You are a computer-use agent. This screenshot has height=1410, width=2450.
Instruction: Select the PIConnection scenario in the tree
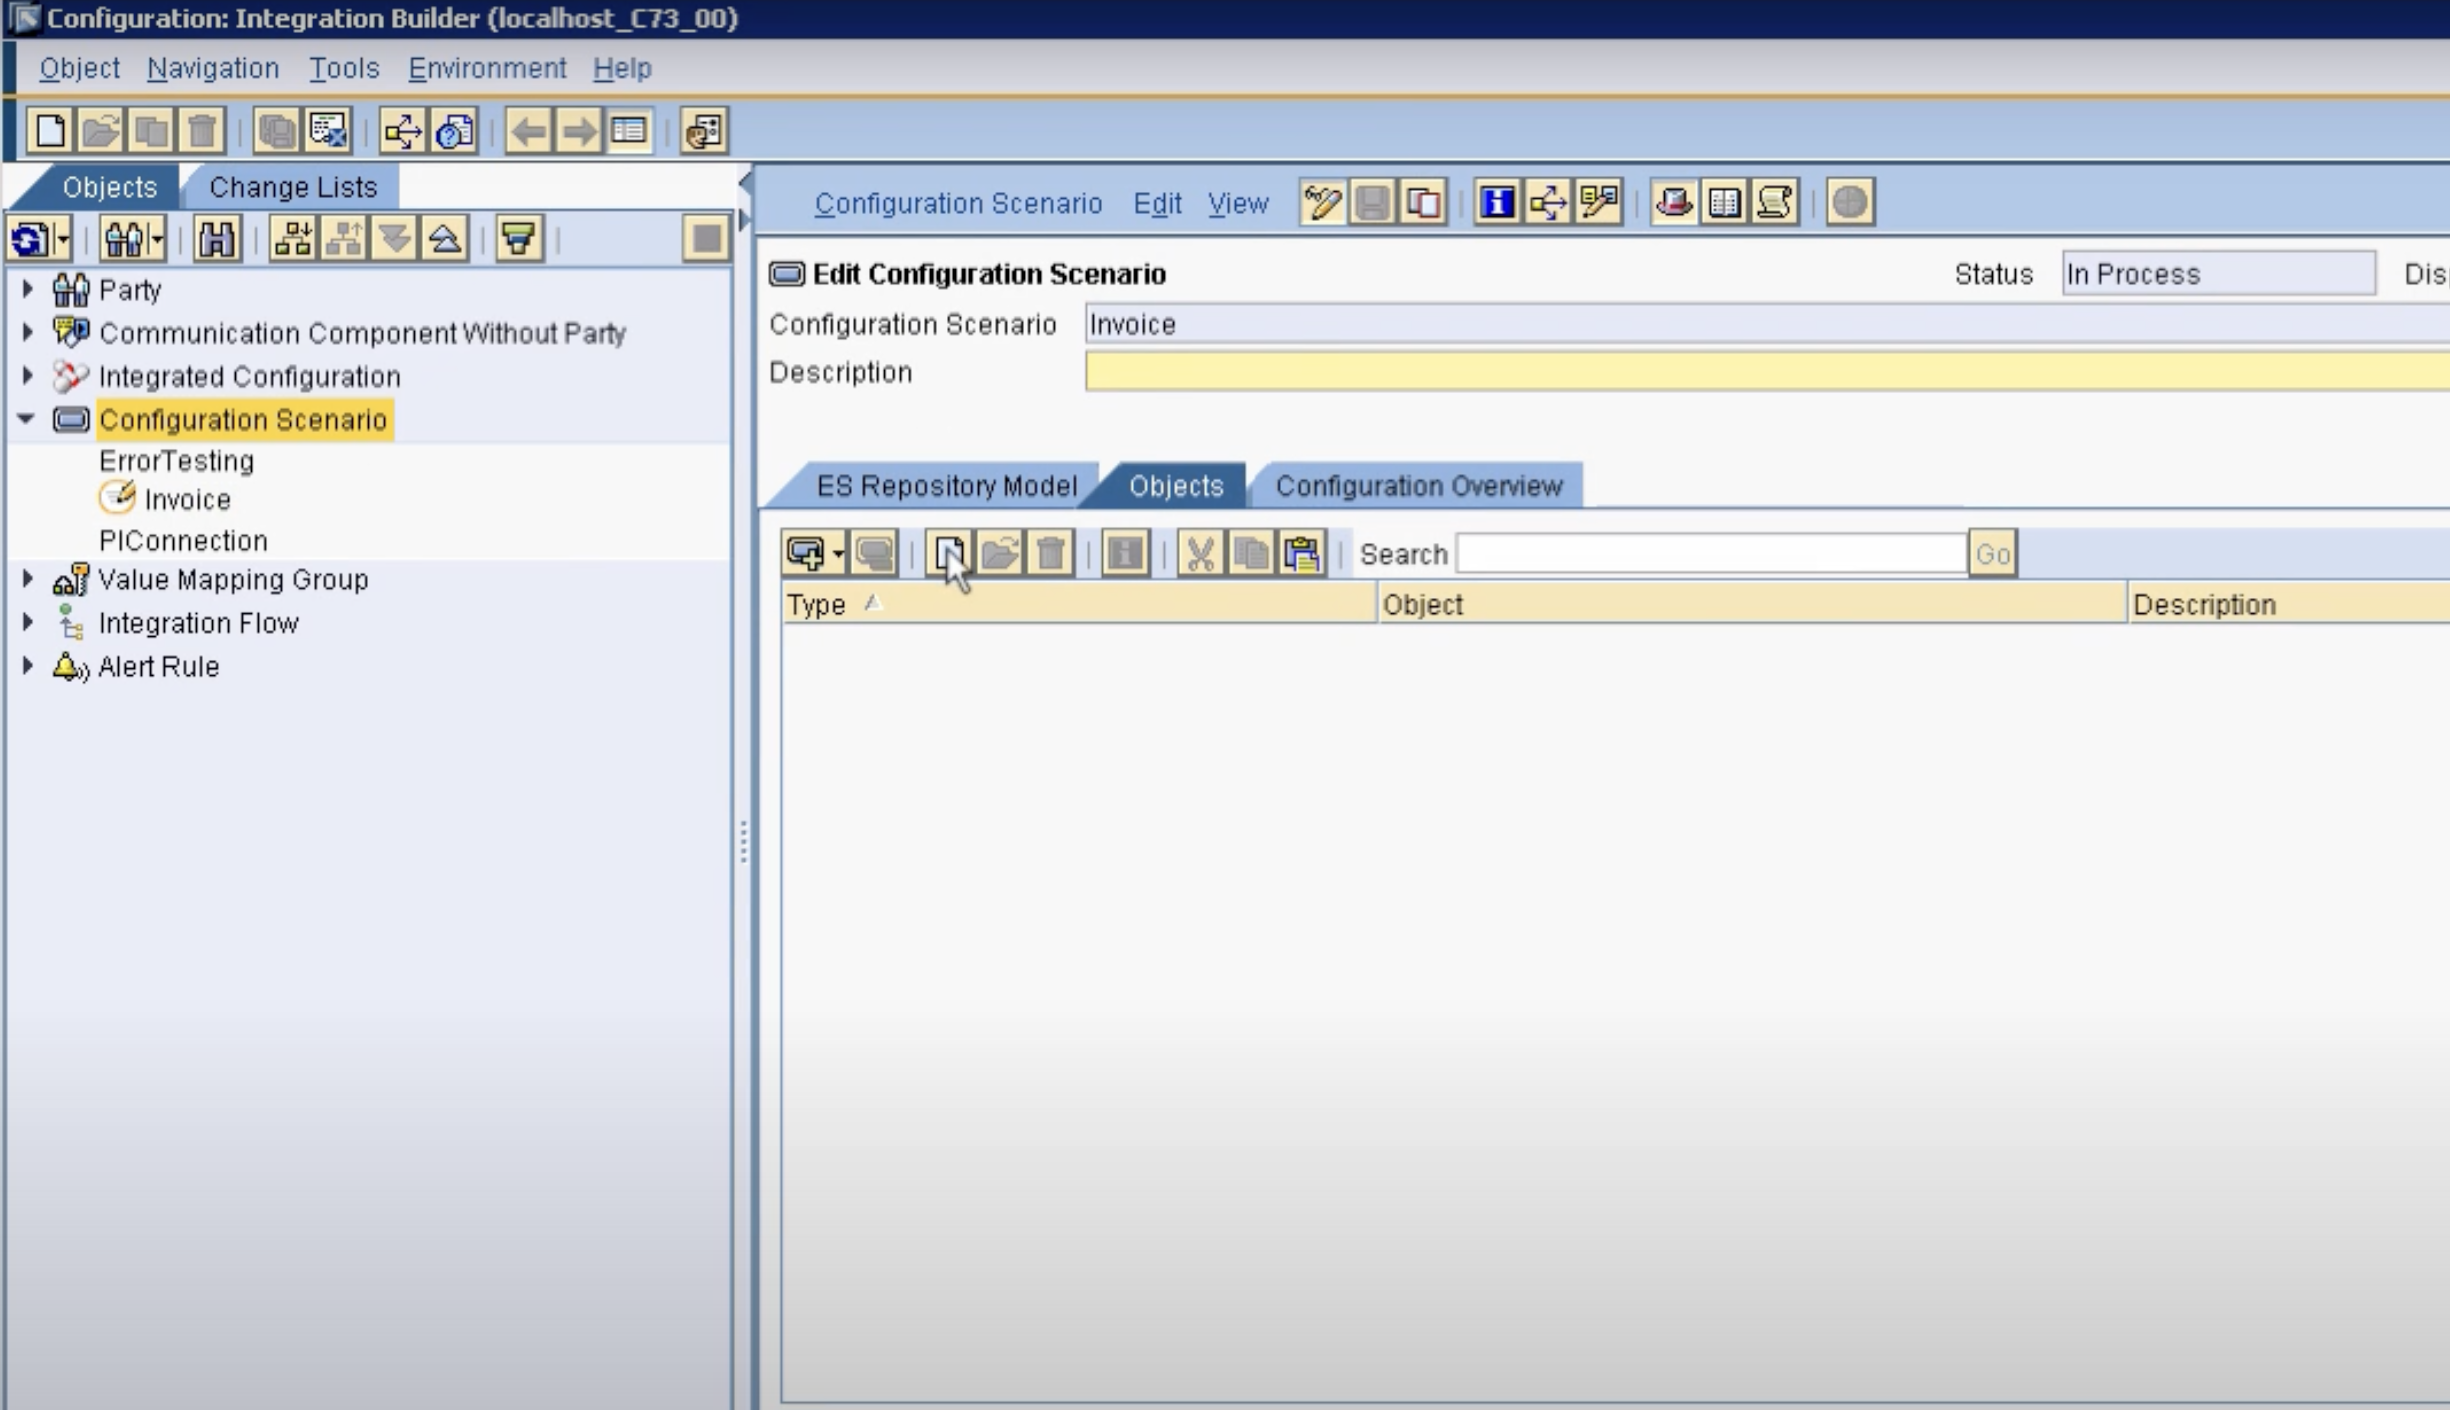pyautogui.click(x=184, y=541)
